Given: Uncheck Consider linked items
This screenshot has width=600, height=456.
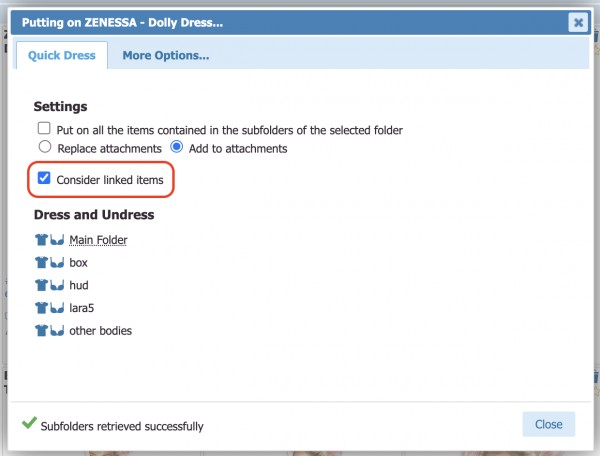Looking at the screenshot, I should pyautogui.click(x=44, y=179).
